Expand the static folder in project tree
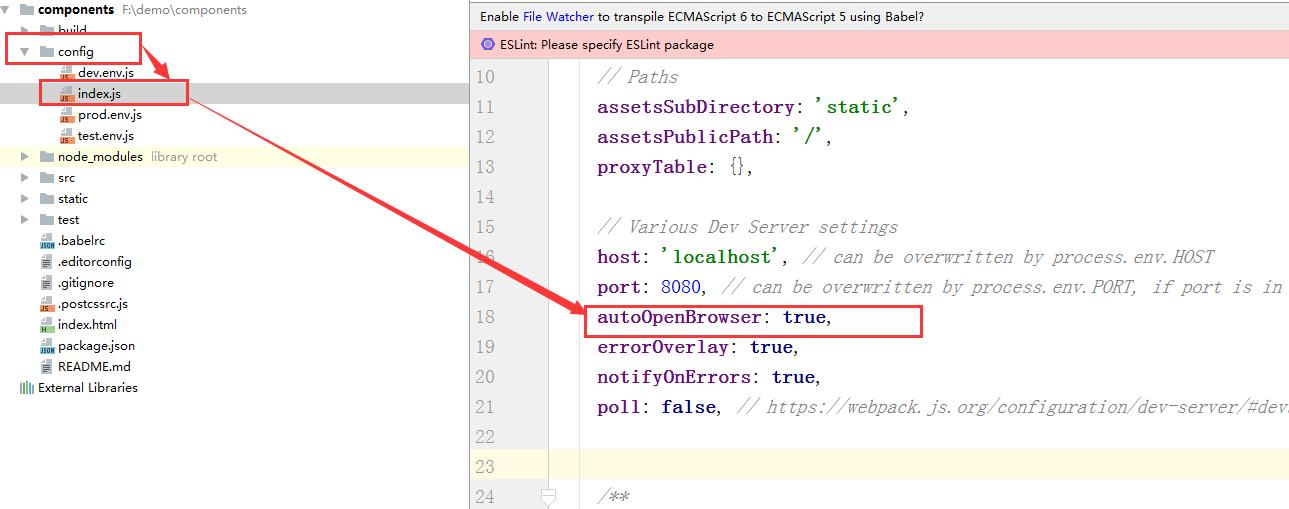The height and width of the screenshot is (509, 1289). tap(25, 199)
